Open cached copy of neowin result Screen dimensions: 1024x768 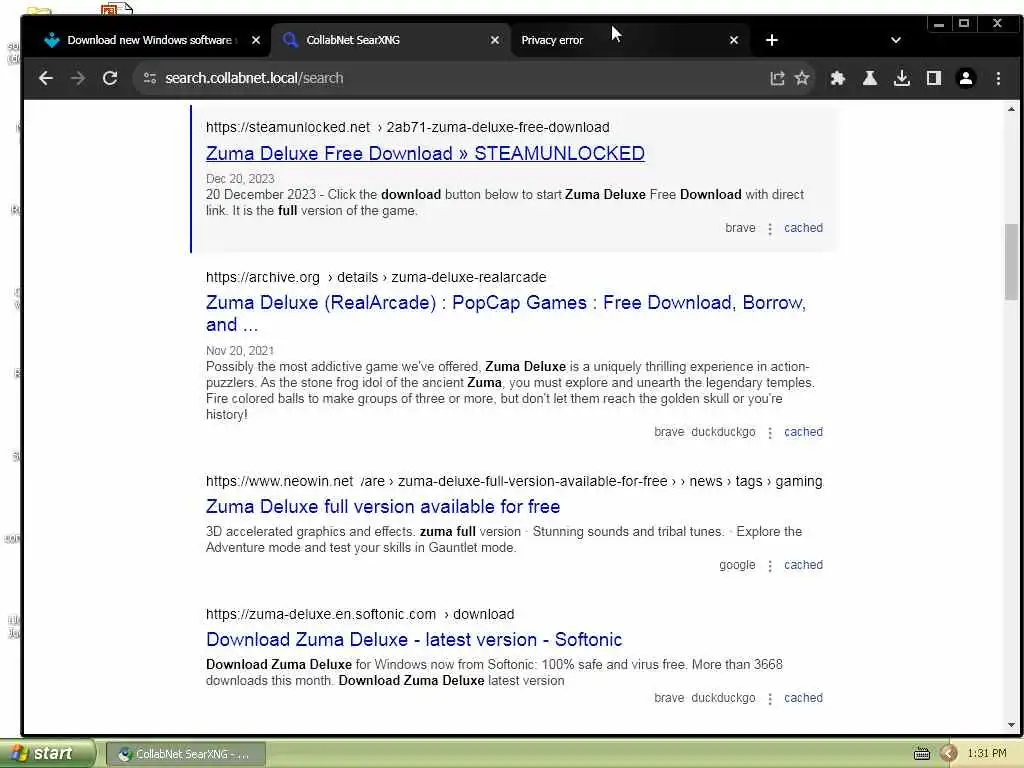tap(803, 565)
